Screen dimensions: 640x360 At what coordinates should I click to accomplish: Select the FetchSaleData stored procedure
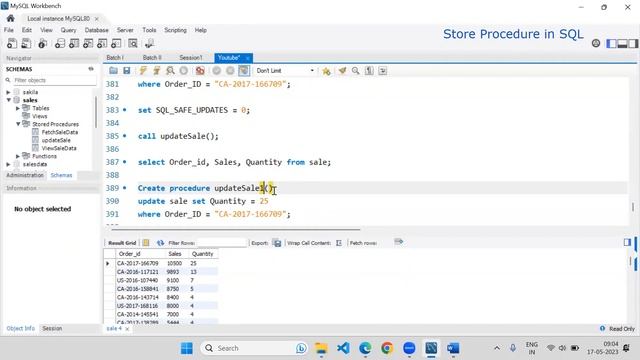tap(60, 132)
